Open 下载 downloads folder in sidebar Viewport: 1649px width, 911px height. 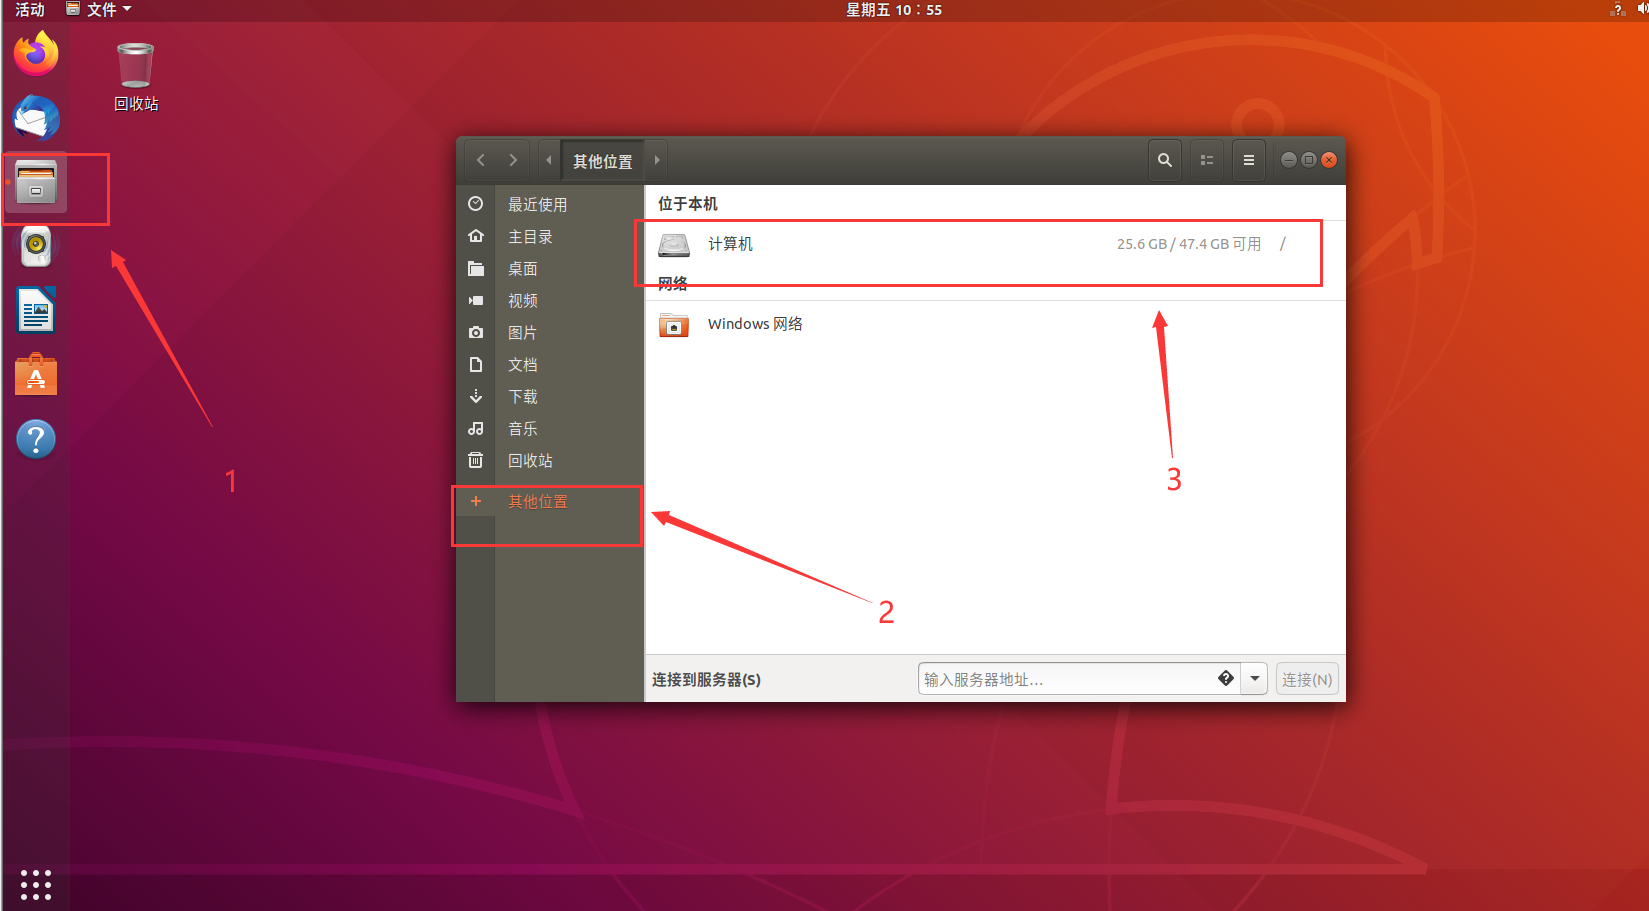(522, 397)
